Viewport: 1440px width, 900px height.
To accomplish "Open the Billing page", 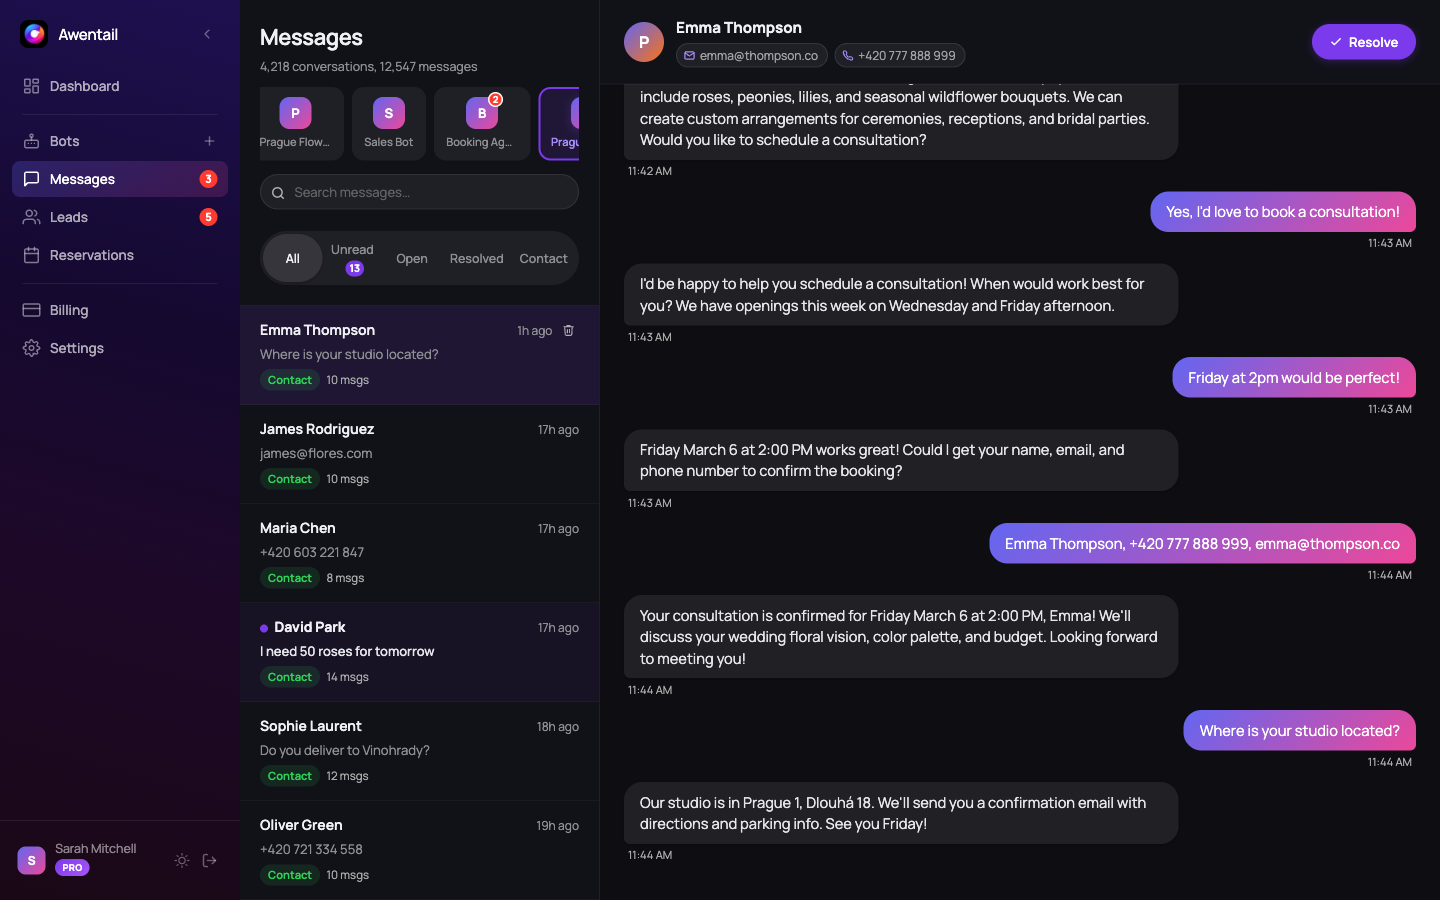I will (x=69, y=310).
